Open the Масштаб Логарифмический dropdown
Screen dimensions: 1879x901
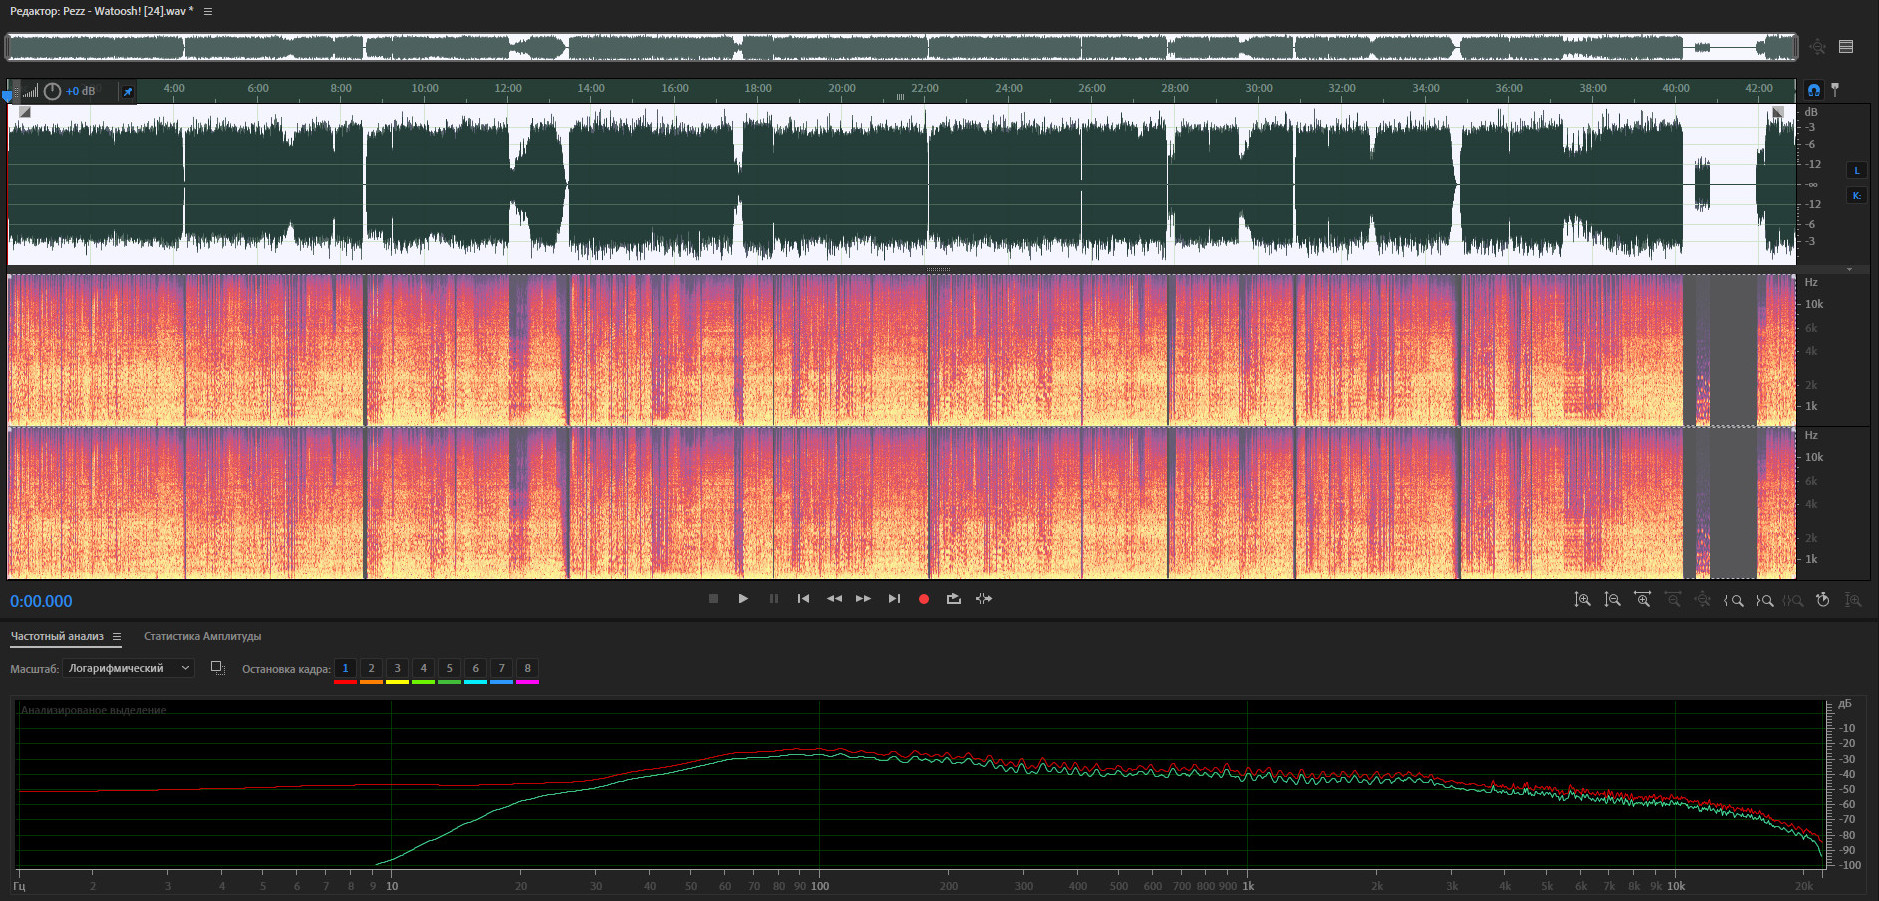coord(128,668)
